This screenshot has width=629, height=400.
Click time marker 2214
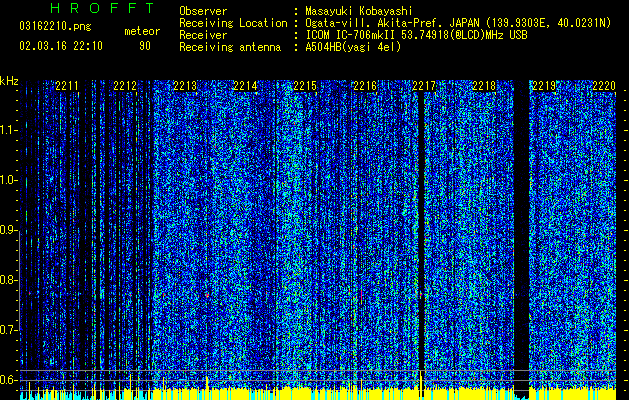(x=245, y=86)
